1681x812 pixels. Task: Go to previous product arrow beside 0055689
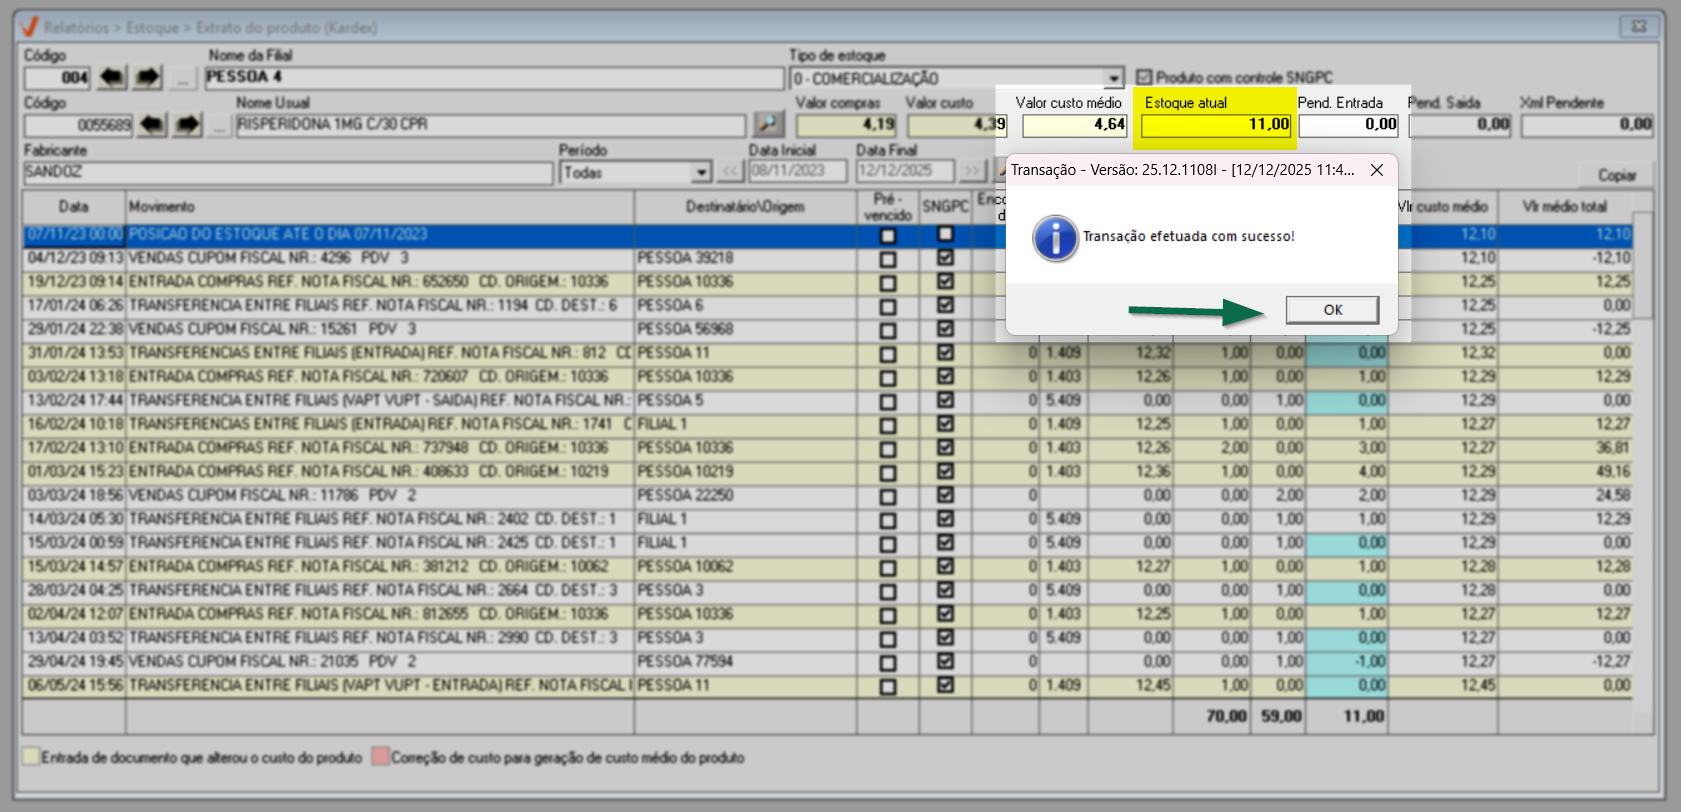(152, 125)
